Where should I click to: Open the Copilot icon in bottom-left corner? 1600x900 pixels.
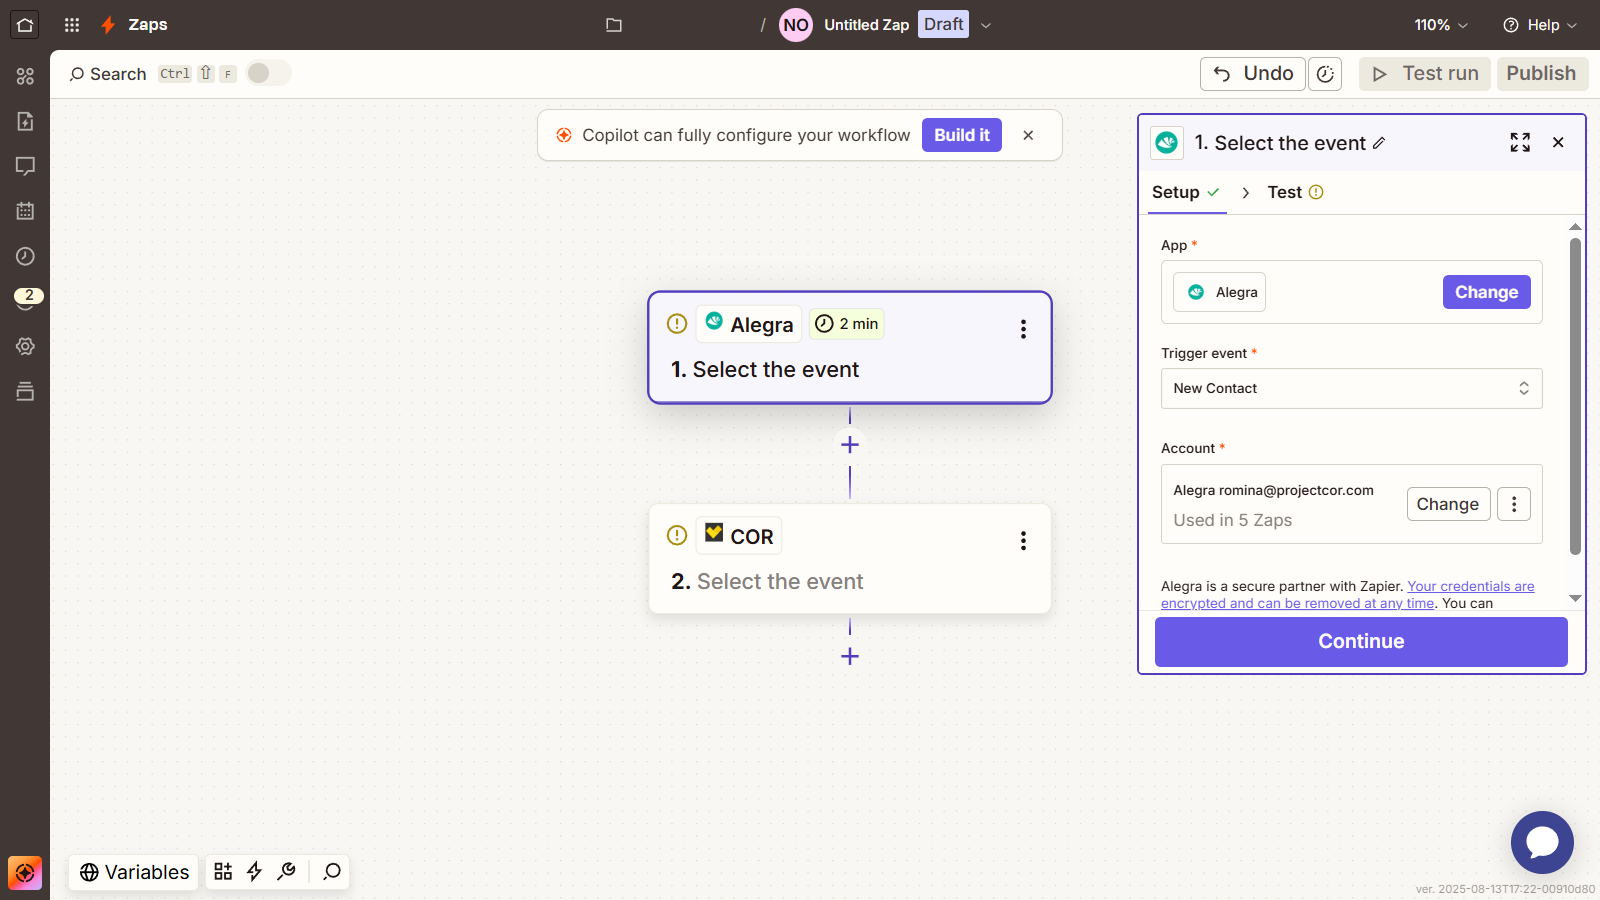pyautogui.click(x=25, y=873)
